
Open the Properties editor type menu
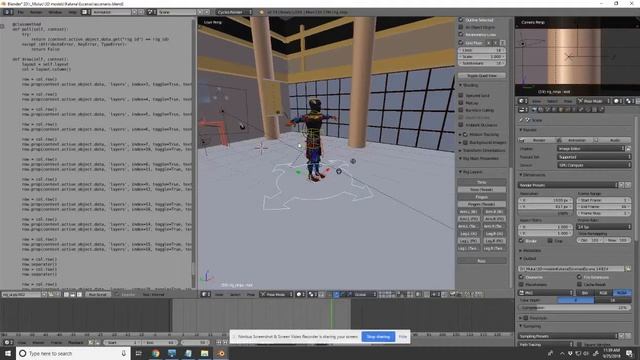pos(524,109)
